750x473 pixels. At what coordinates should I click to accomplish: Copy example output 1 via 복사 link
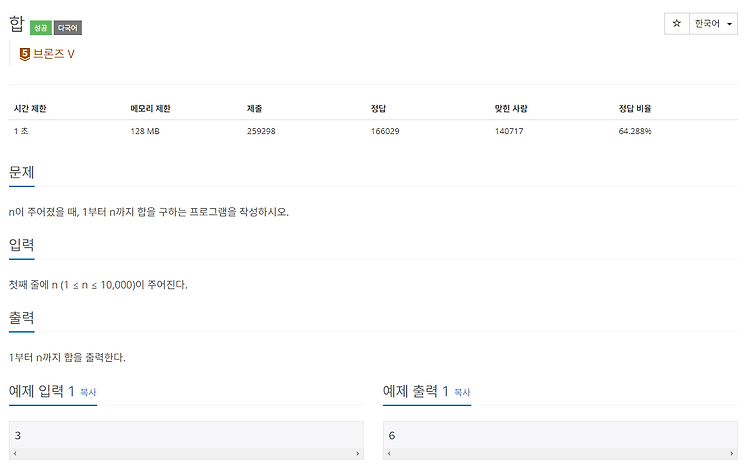(x=462, y=392)
